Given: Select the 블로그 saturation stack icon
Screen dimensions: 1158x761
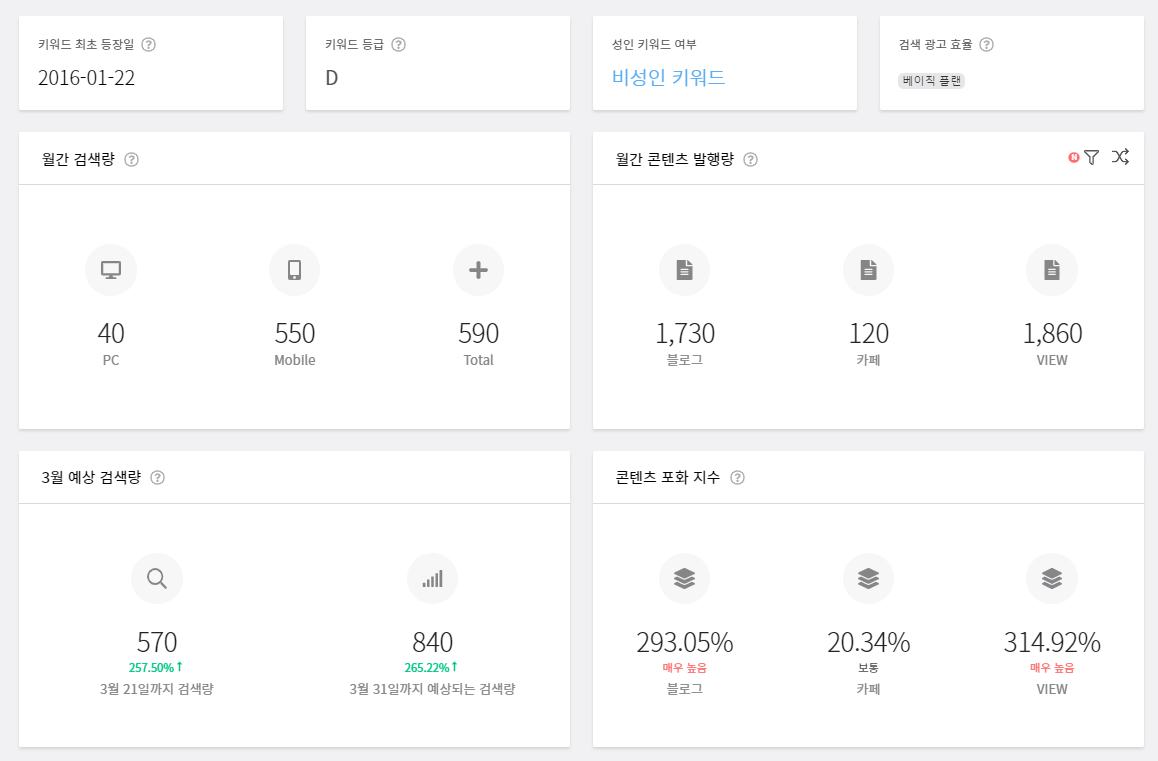Looking at the screenshot, I should [x=685, y=578].
